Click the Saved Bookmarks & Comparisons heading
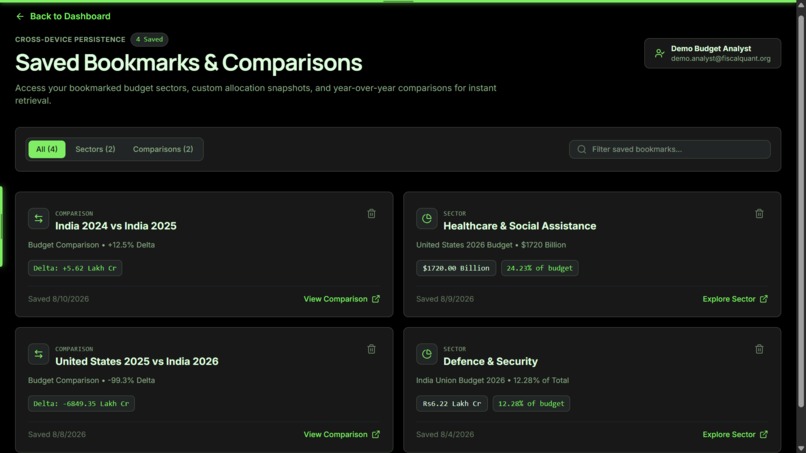This screenshot has height=453, width=806. [189, 63]
